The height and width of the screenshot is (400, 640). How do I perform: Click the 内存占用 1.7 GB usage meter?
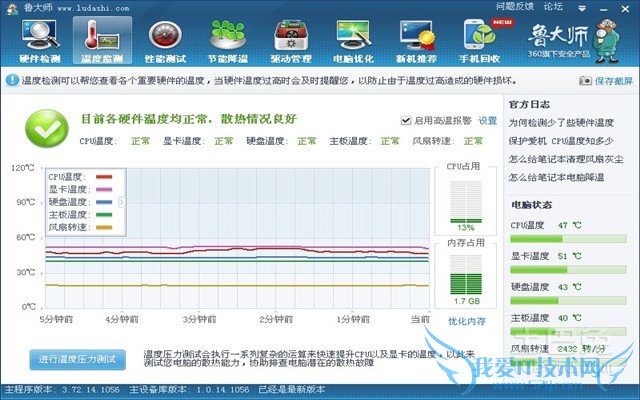click(x=466, y=275)
